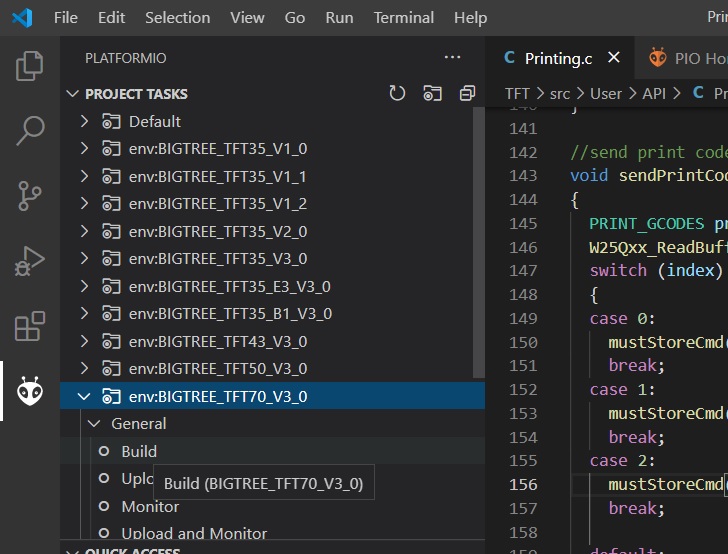Viewport: 728px width, 554px height.
Task: Switch to the Printing.c editor tab
Action: tap(559, 59)
